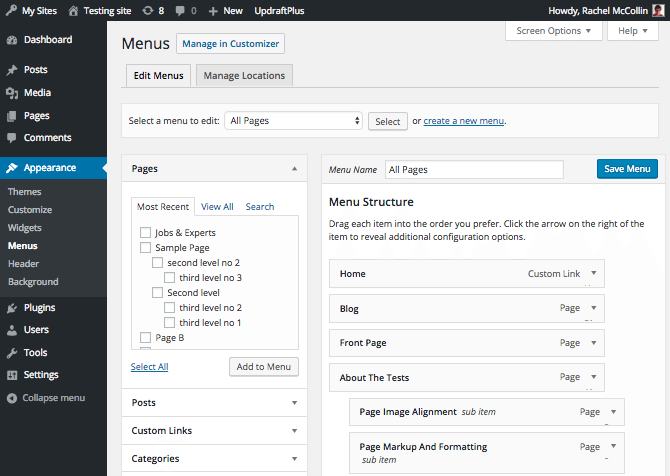The image size is (670, 476).
Task: Open the Header submenu item
Action: (24, 264)
